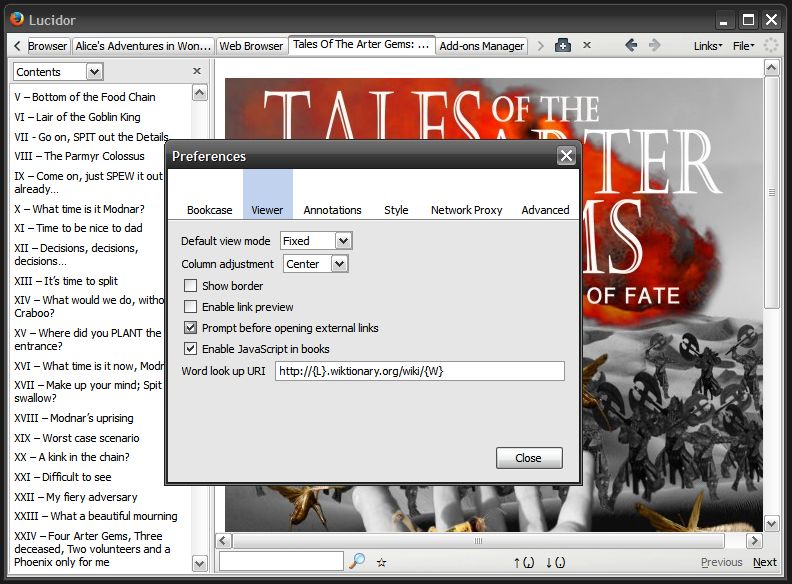
Task: Click the star bookmark icon
Action: 381,562
